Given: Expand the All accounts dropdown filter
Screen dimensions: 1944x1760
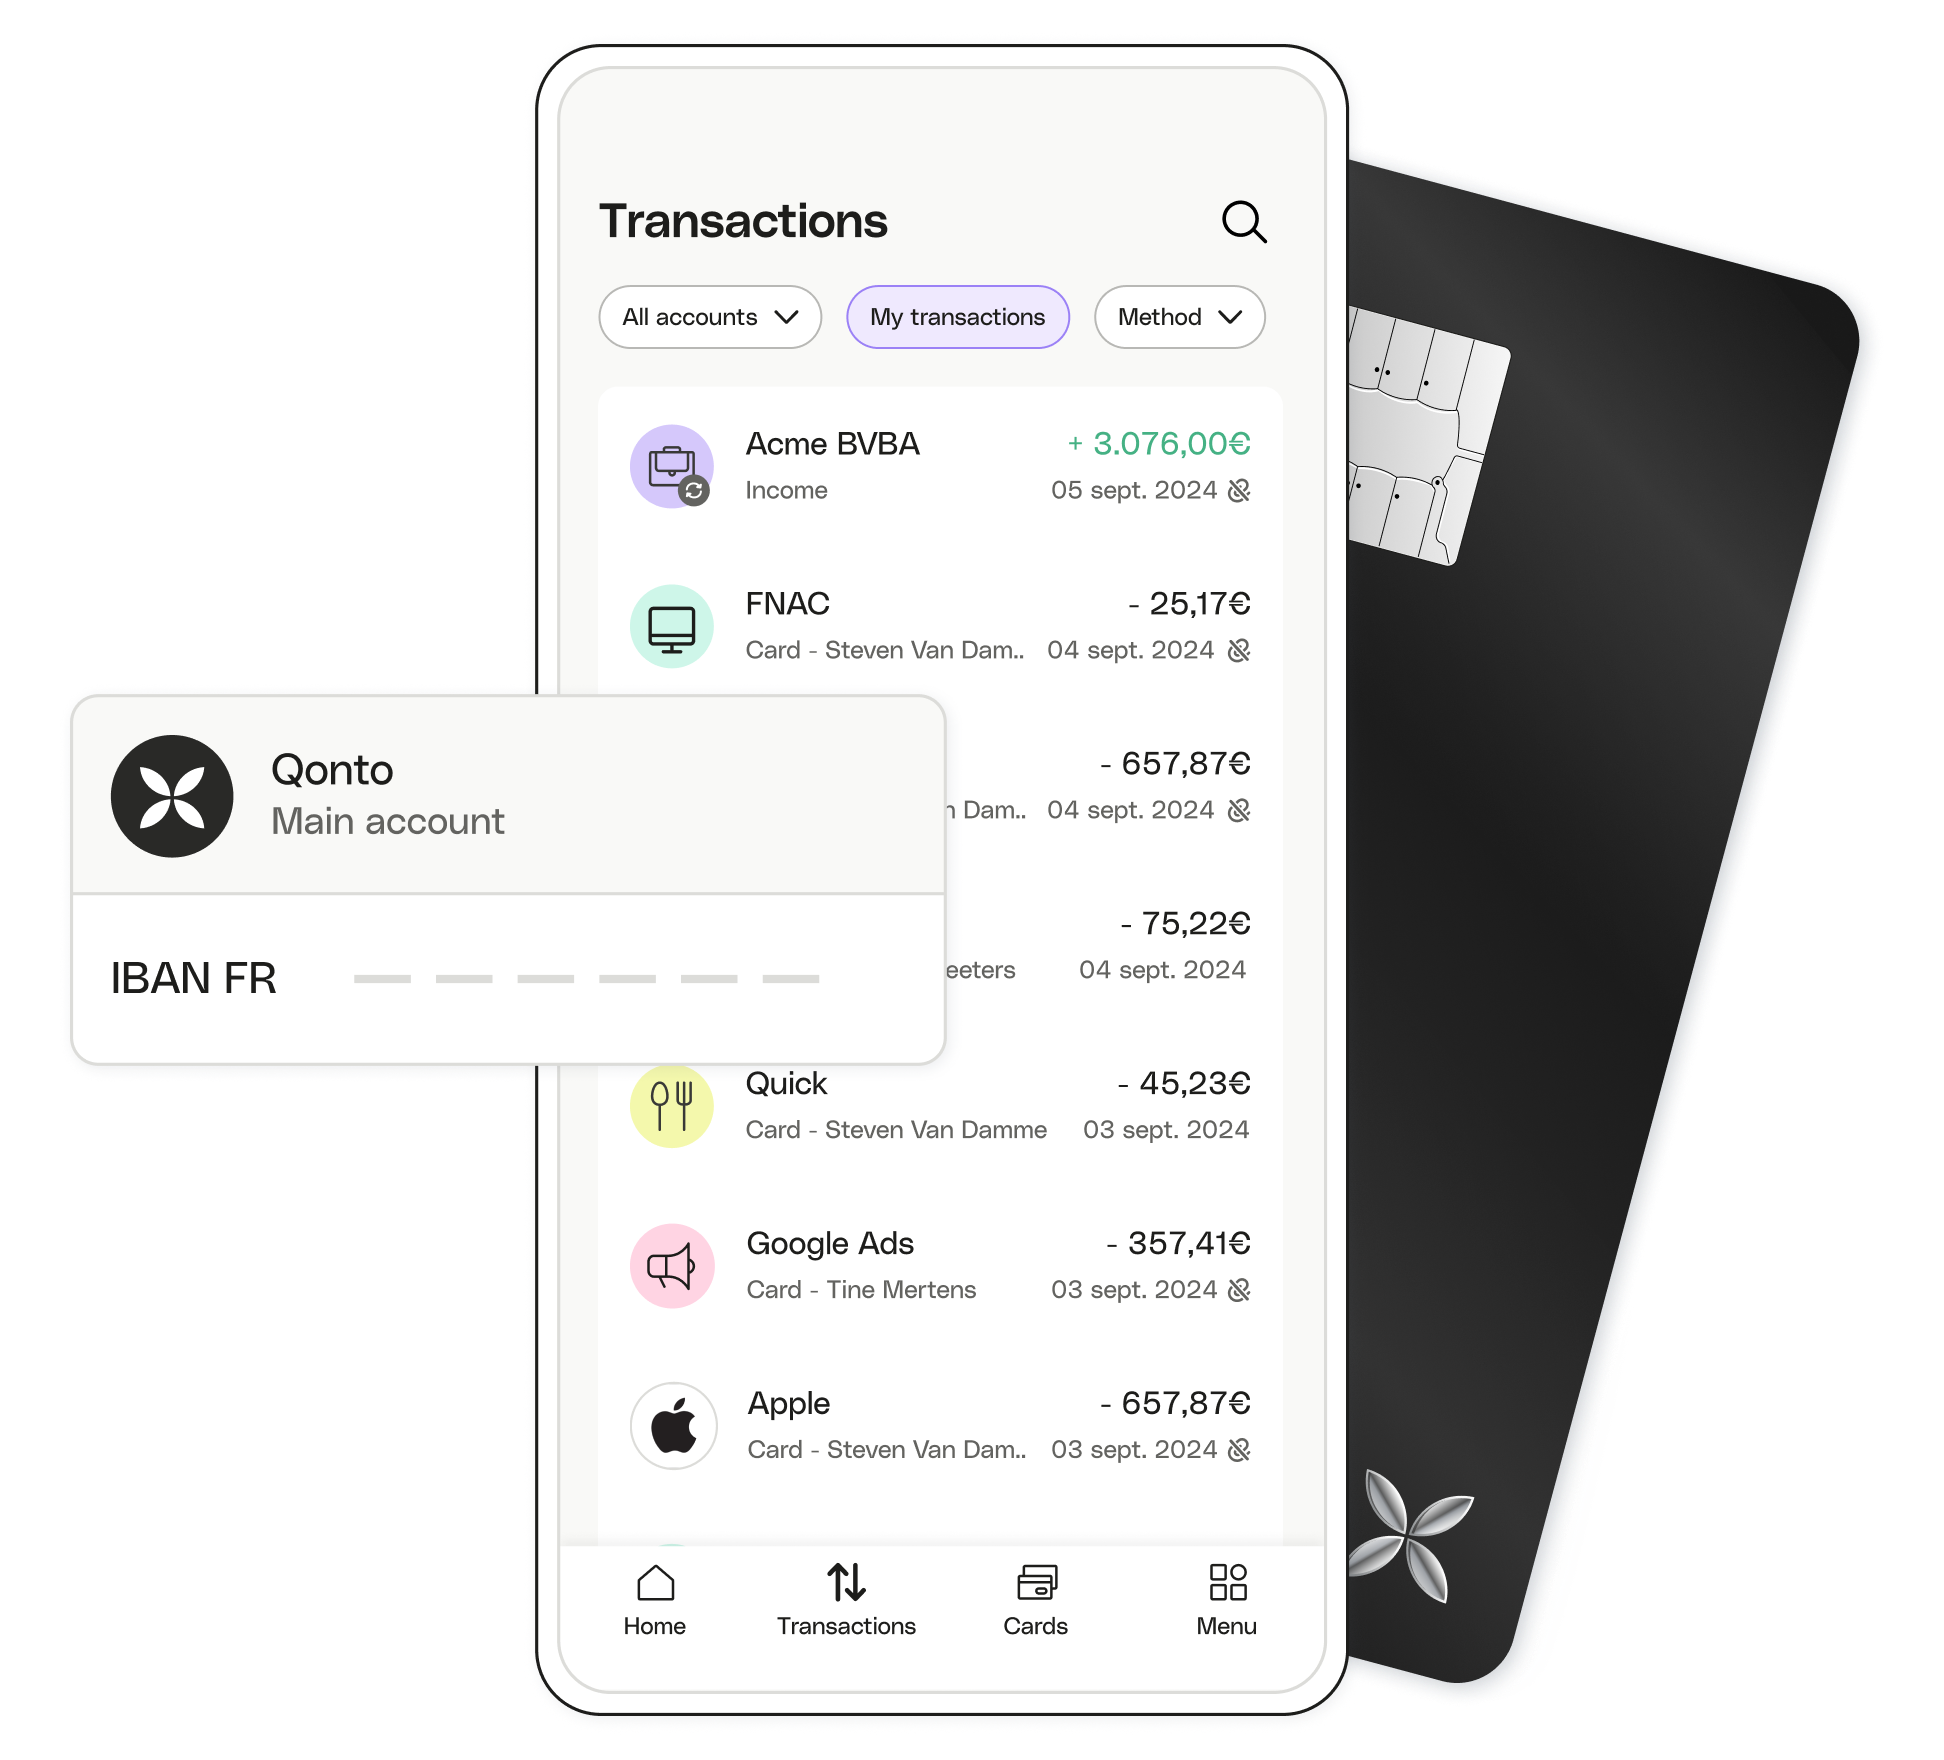Looking at the screenshot, I should pos(706,317).
